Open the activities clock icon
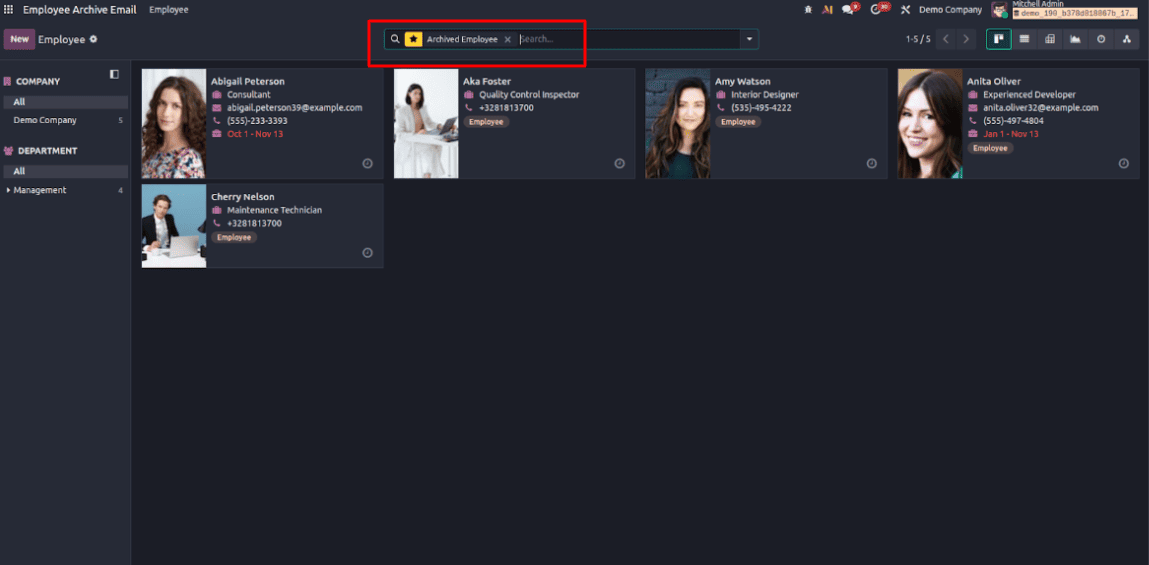 [878, 9]
